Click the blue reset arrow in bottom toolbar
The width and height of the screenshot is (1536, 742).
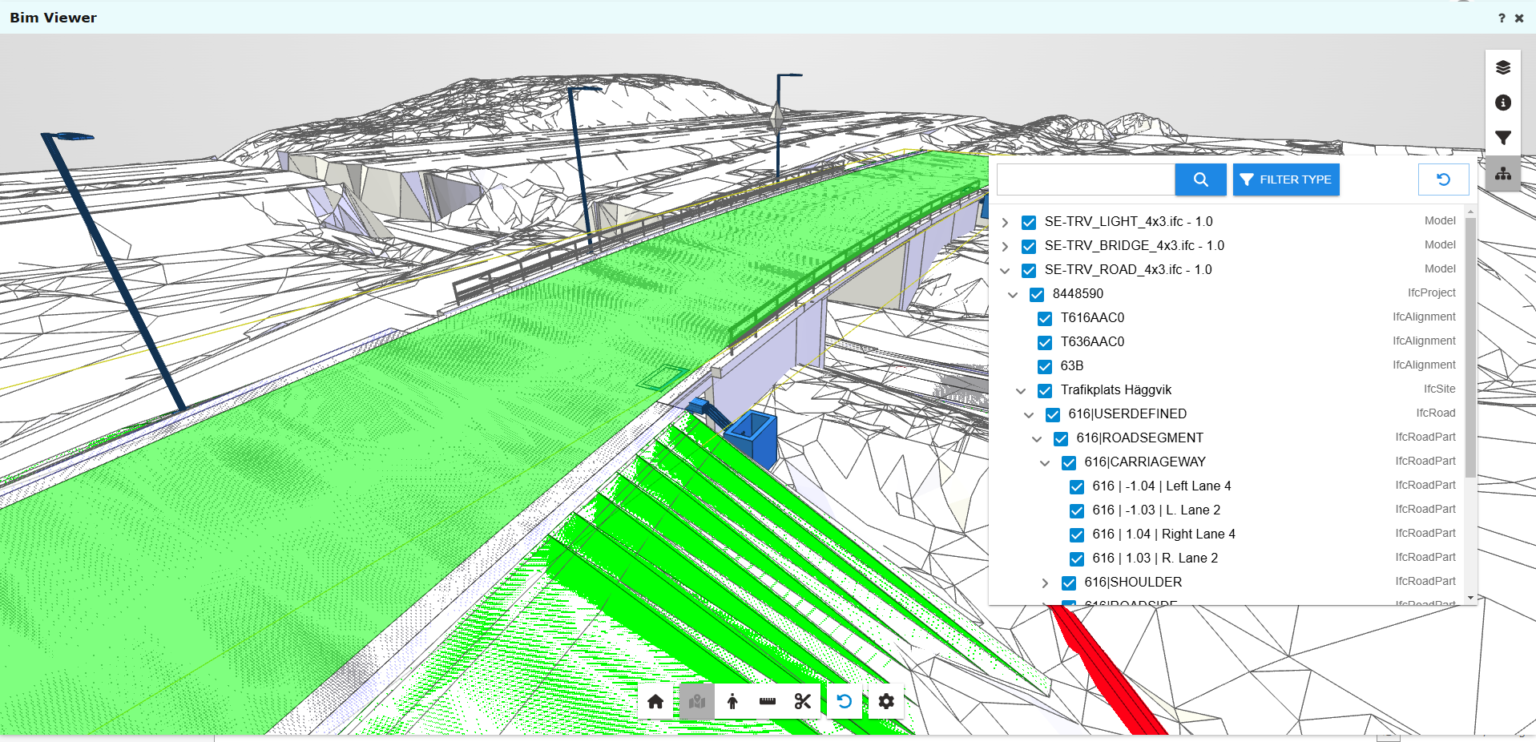tap(844, 701)
